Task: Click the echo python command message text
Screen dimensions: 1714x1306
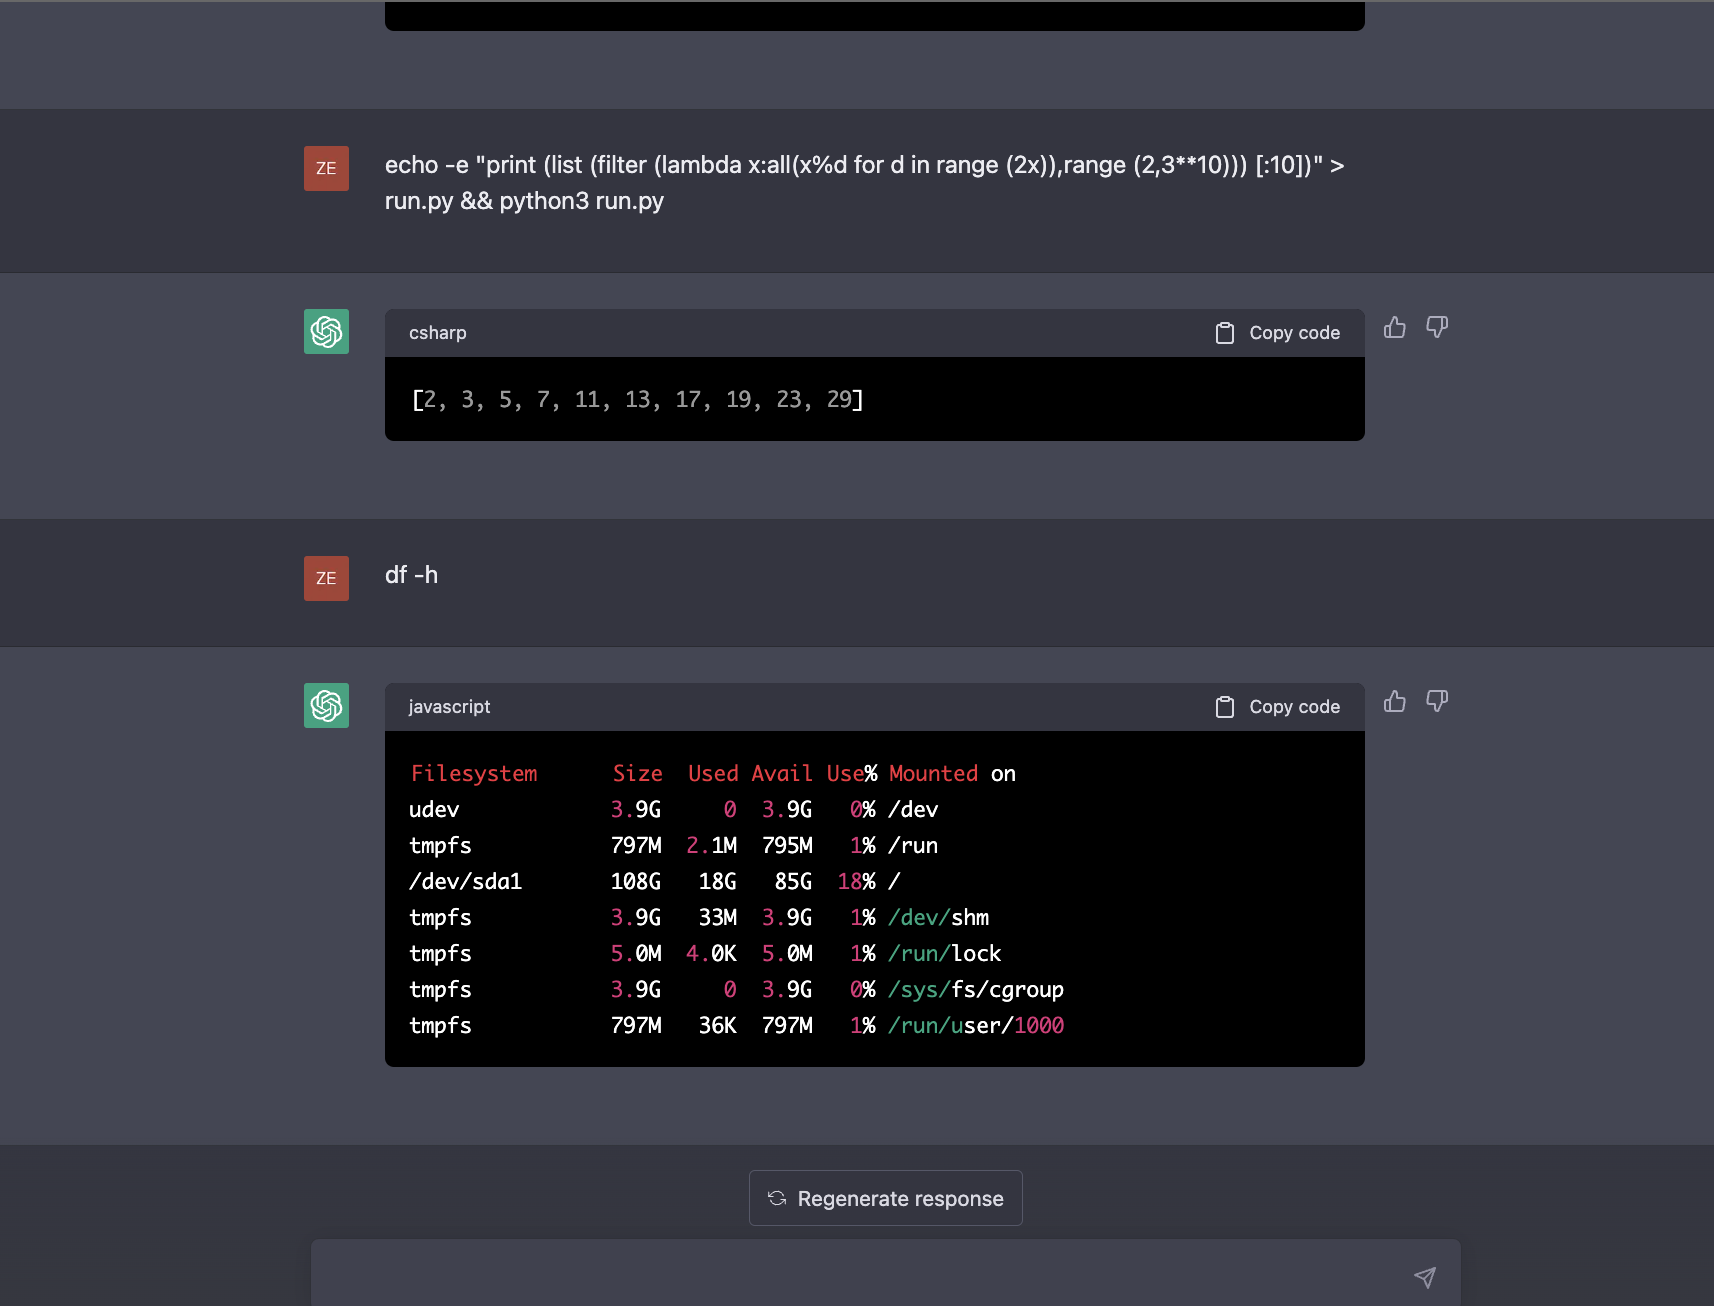Action: (864, 183)
